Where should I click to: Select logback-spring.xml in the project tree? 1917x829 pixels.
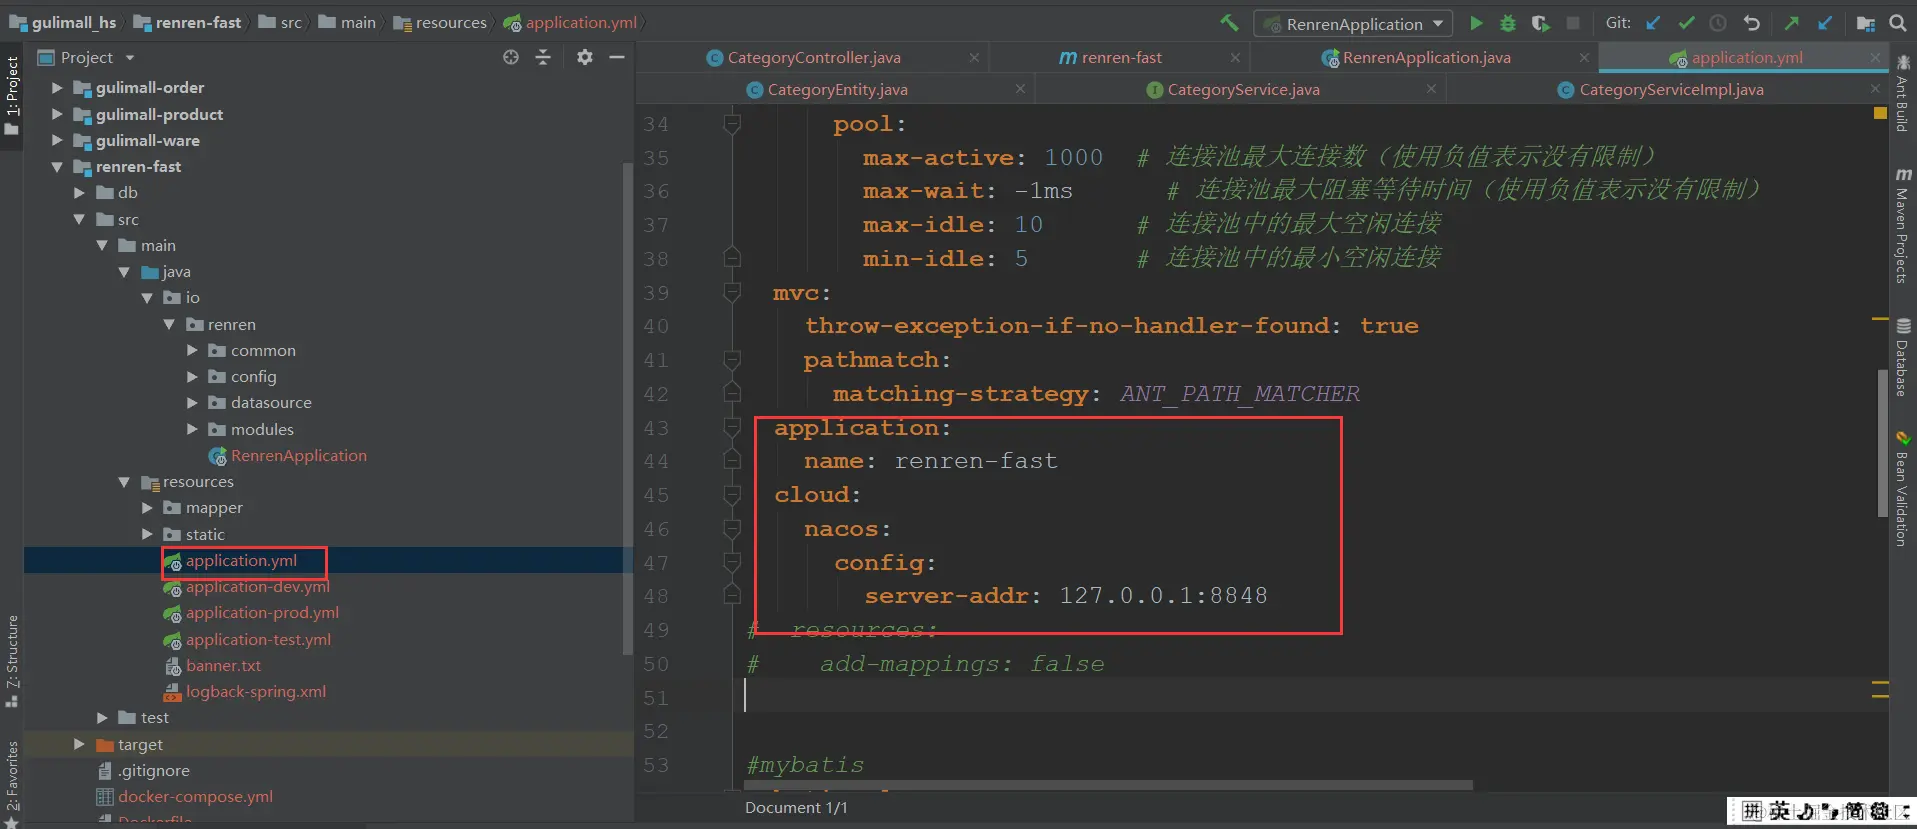coord(245,692)
